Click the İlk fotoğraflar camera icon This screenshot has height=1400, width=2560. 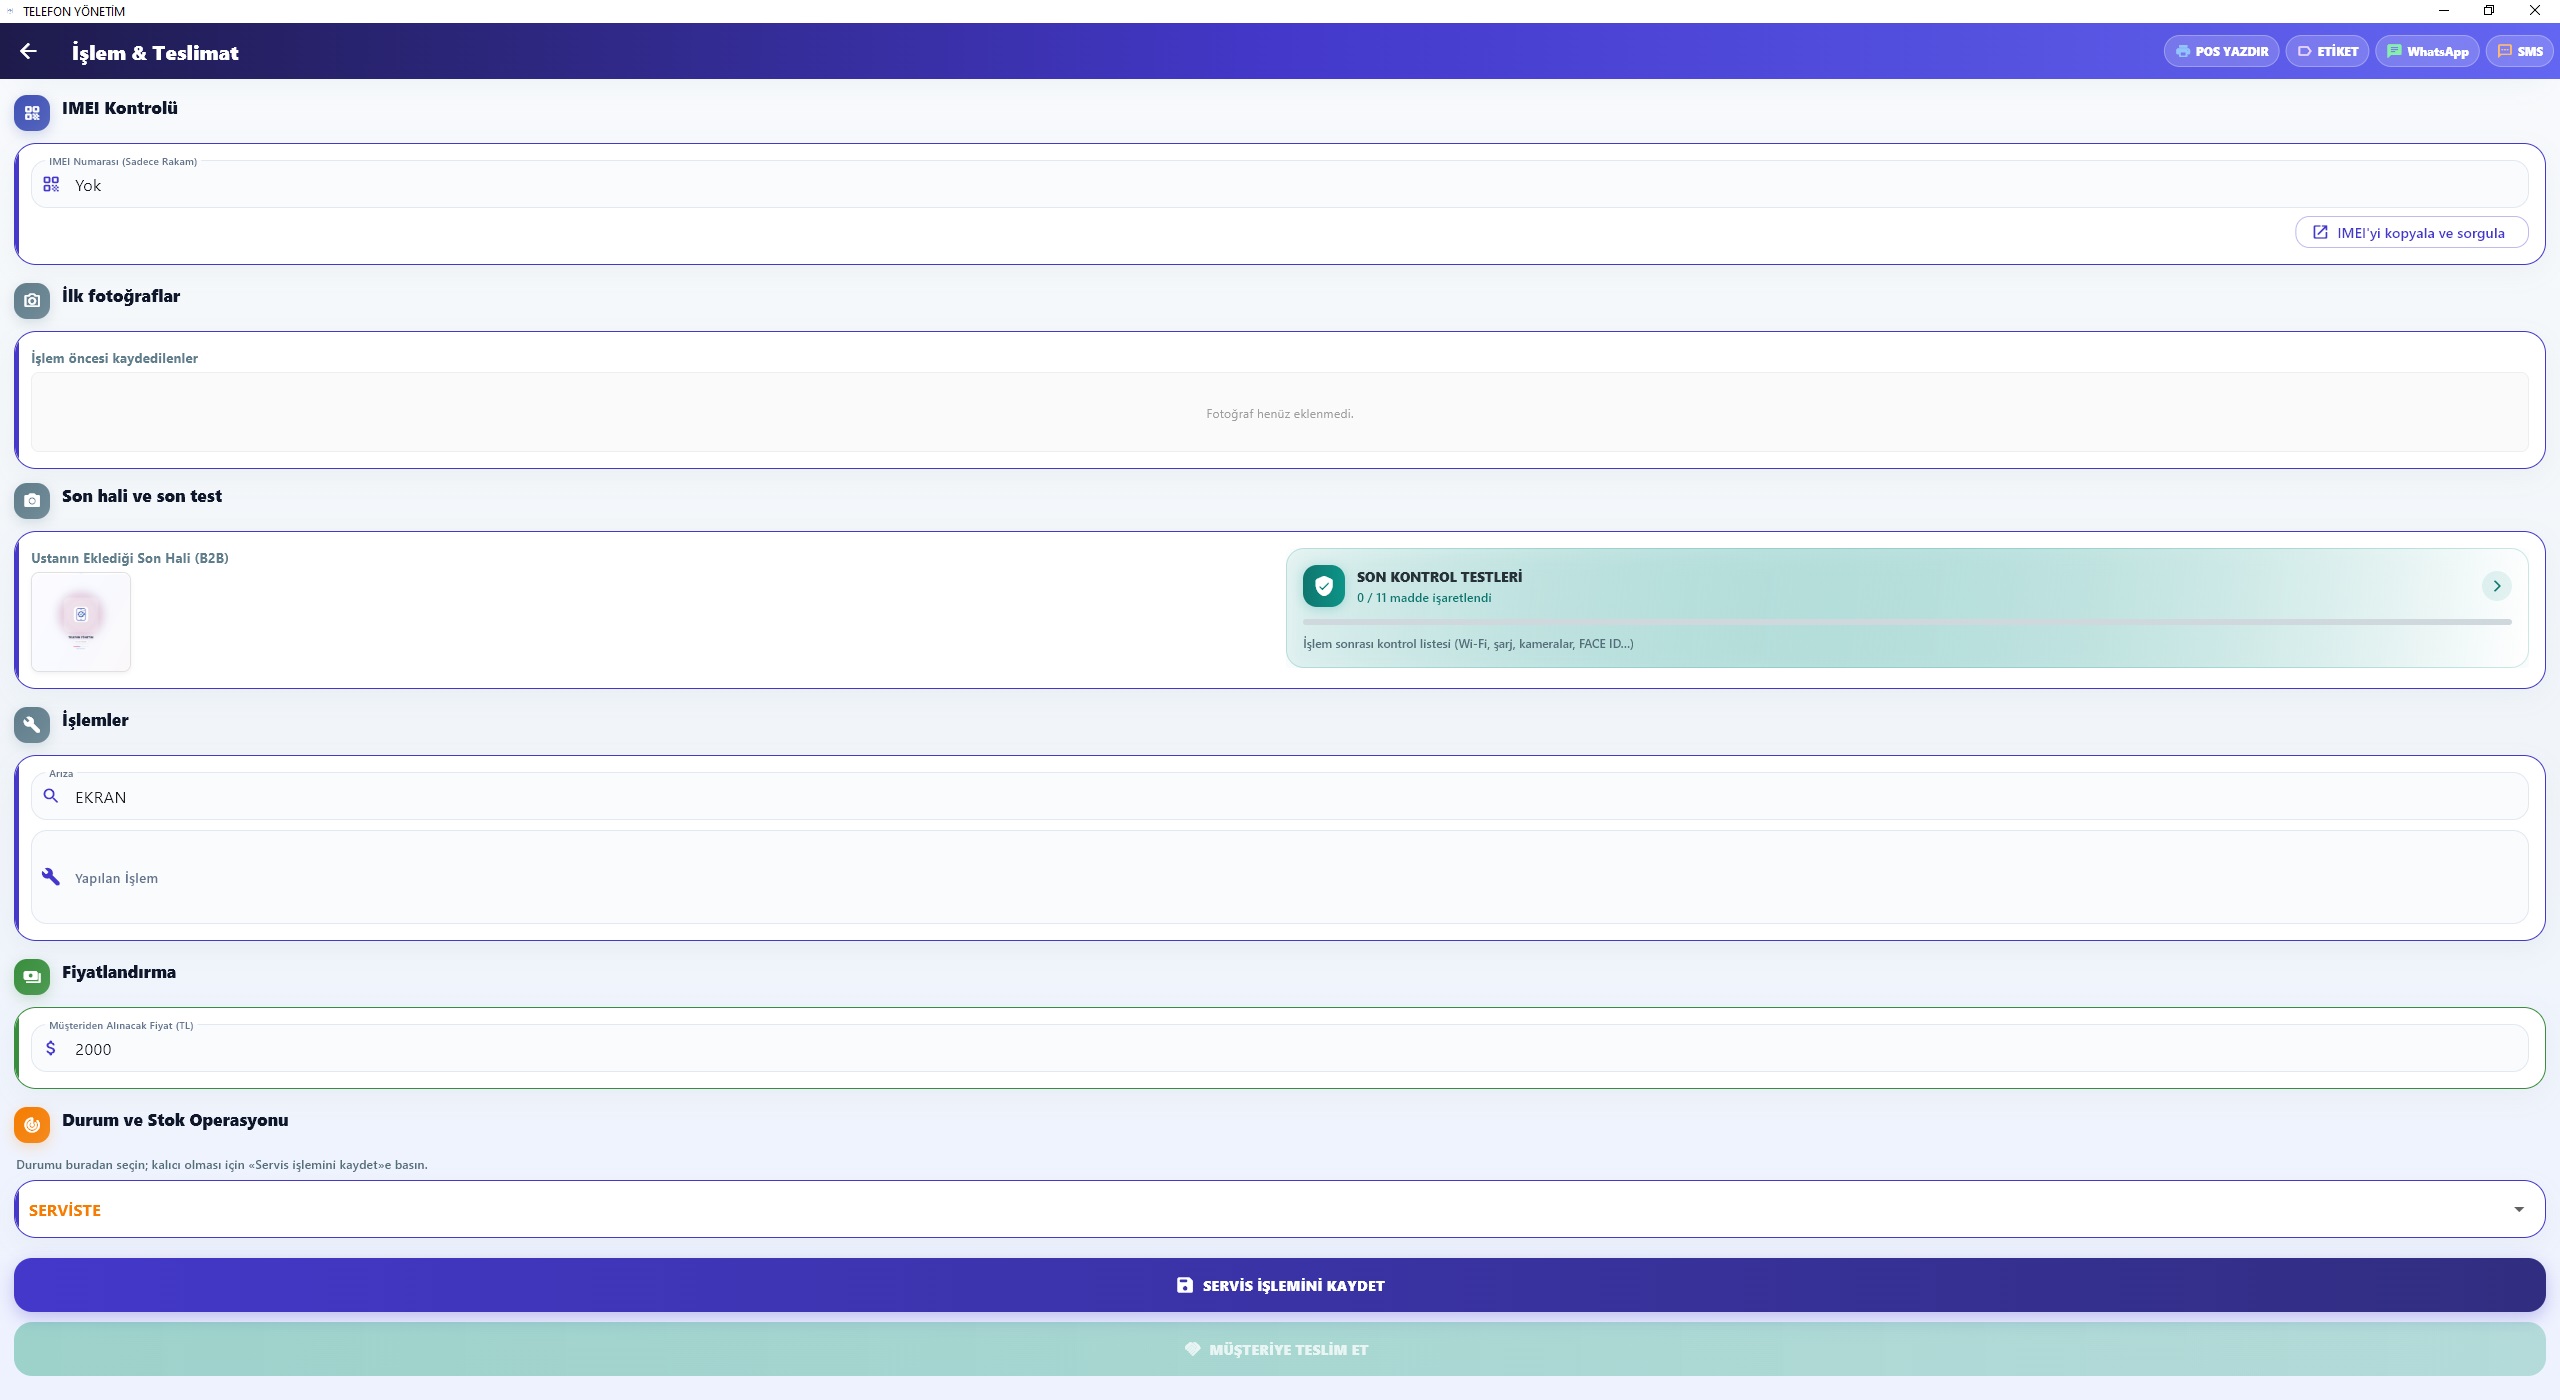pyautogui.click(x=32, y=301)
